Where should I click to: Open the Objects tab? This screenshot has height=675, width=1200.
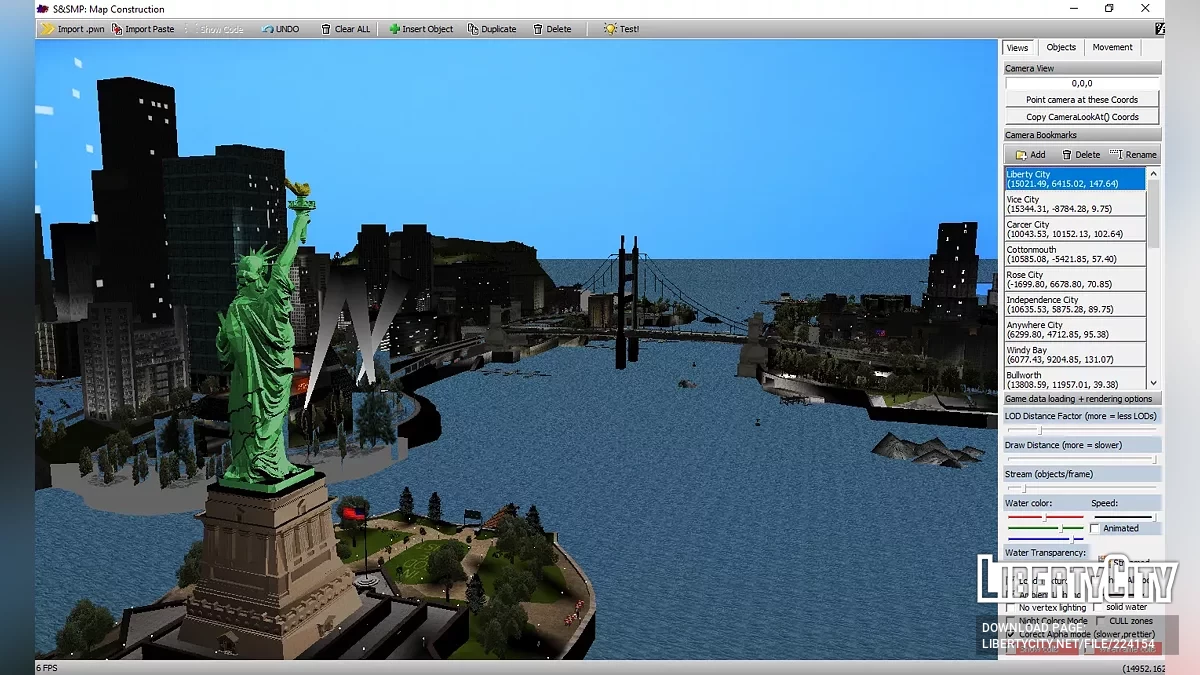tap(1061, 48)
